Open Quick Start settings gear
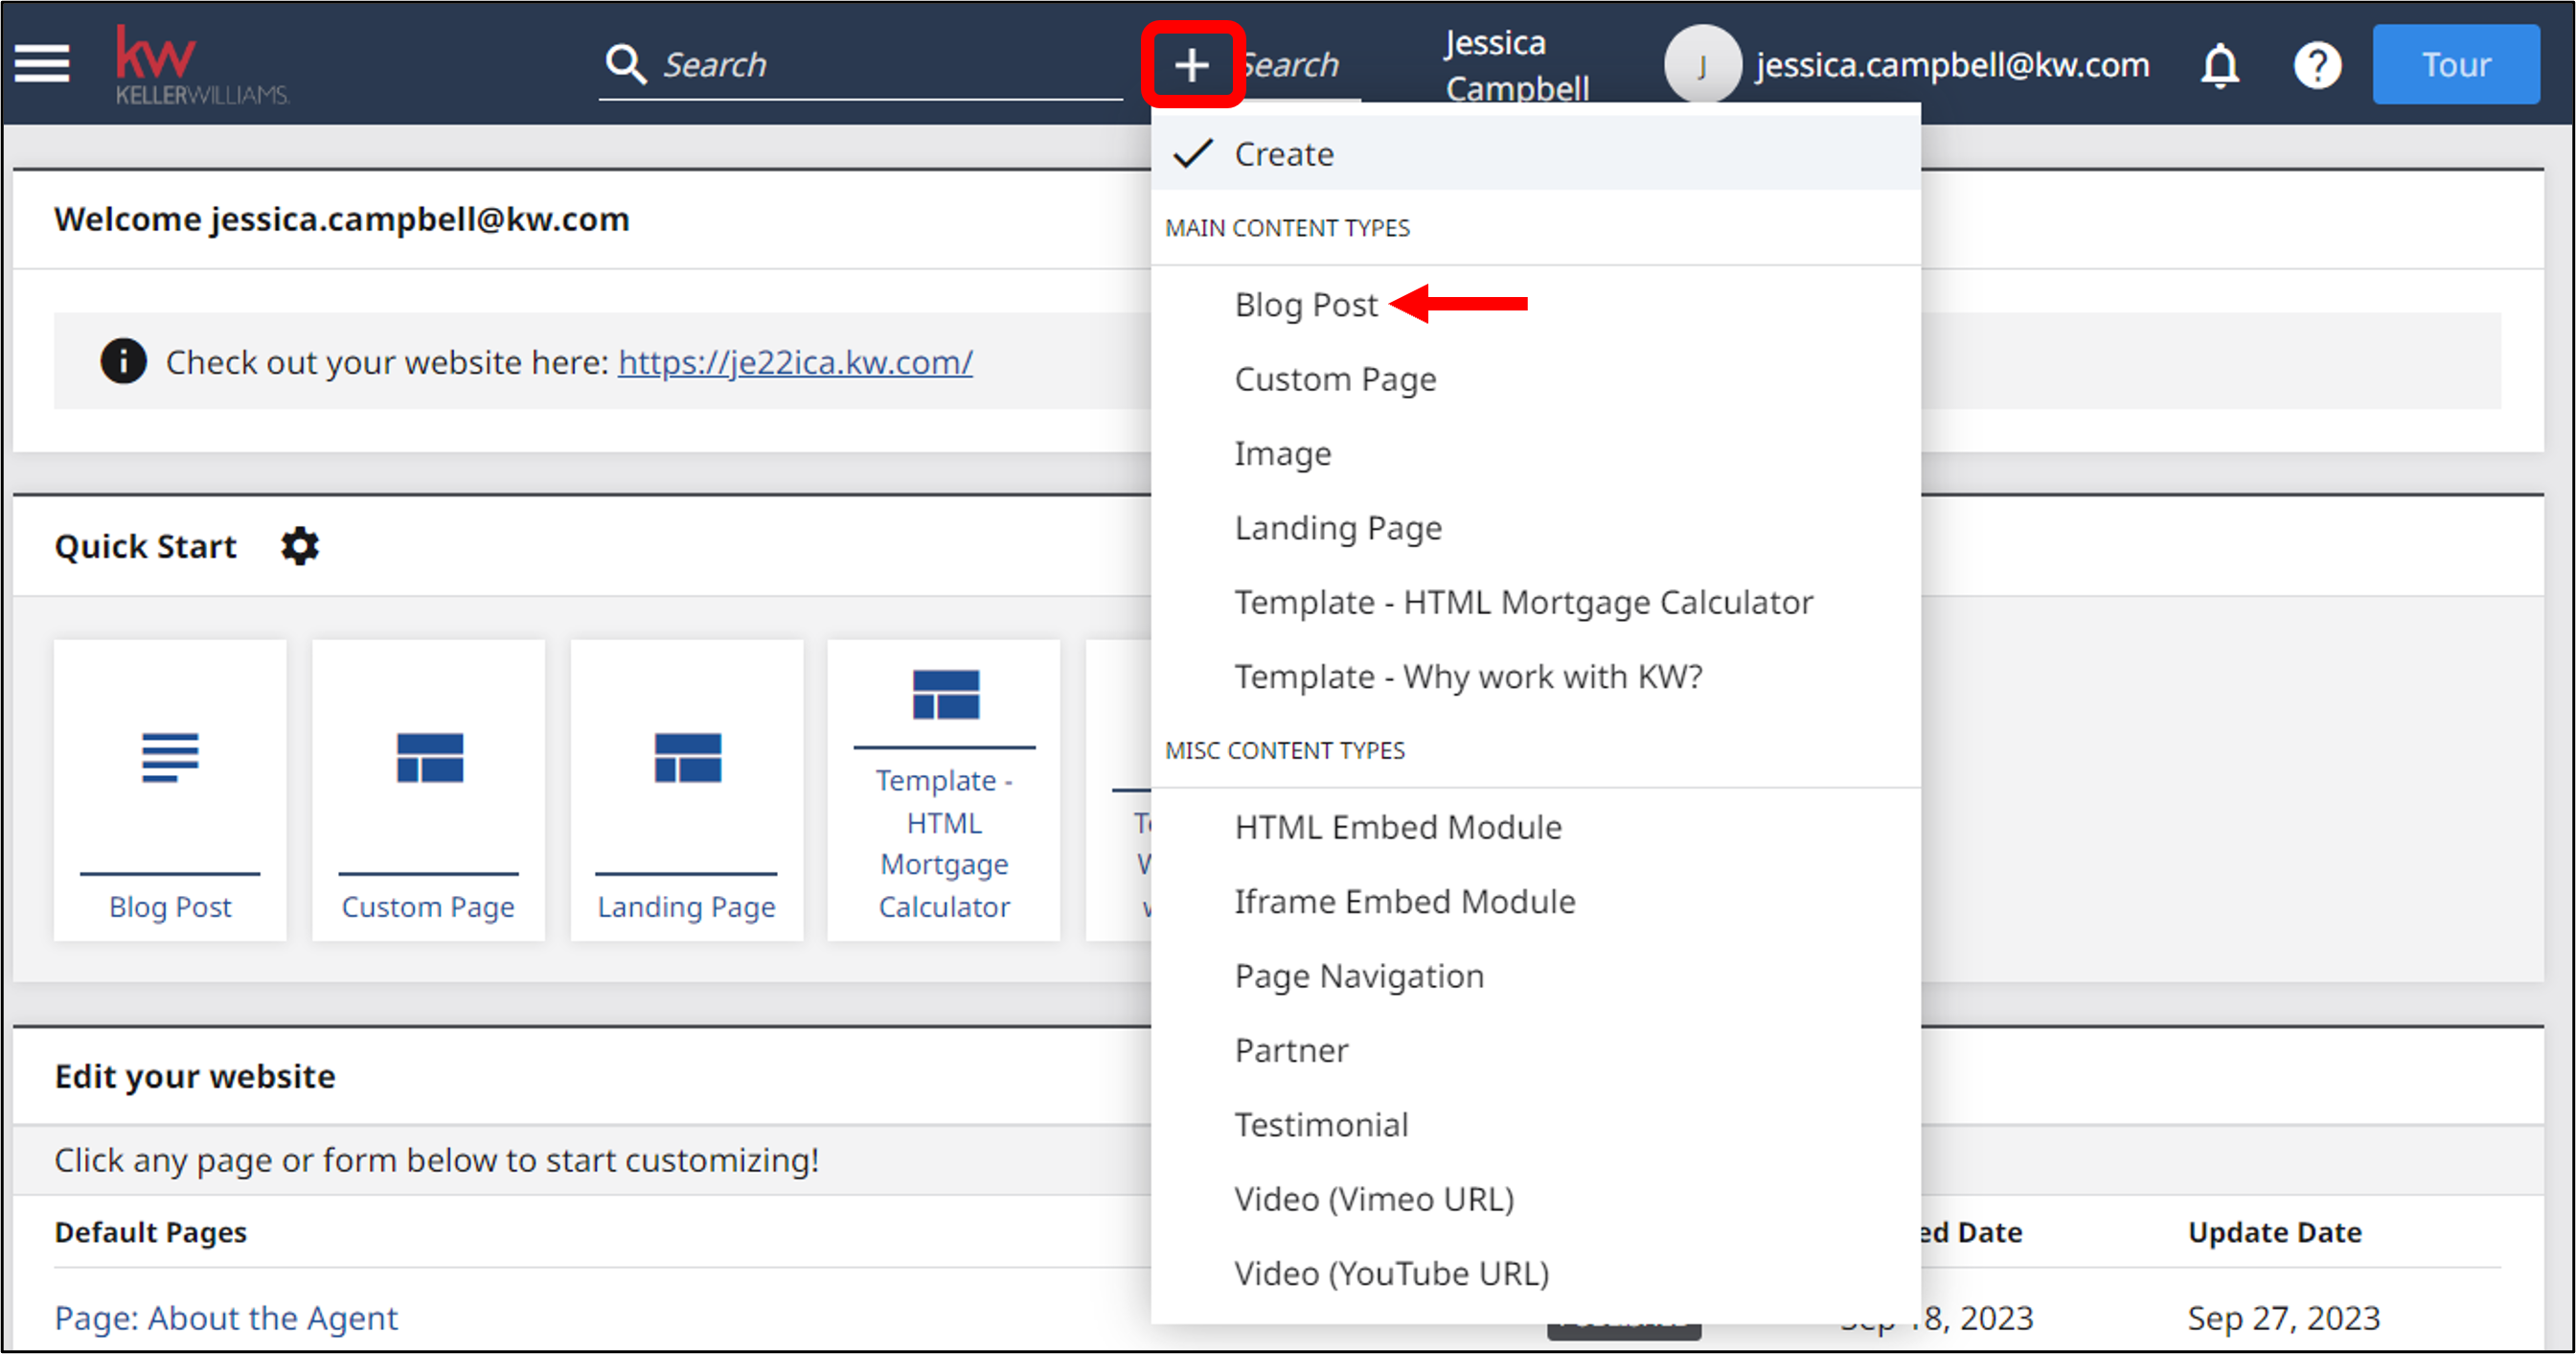The height and width of the screenshot is (1354, 2576). click(299, 546)
